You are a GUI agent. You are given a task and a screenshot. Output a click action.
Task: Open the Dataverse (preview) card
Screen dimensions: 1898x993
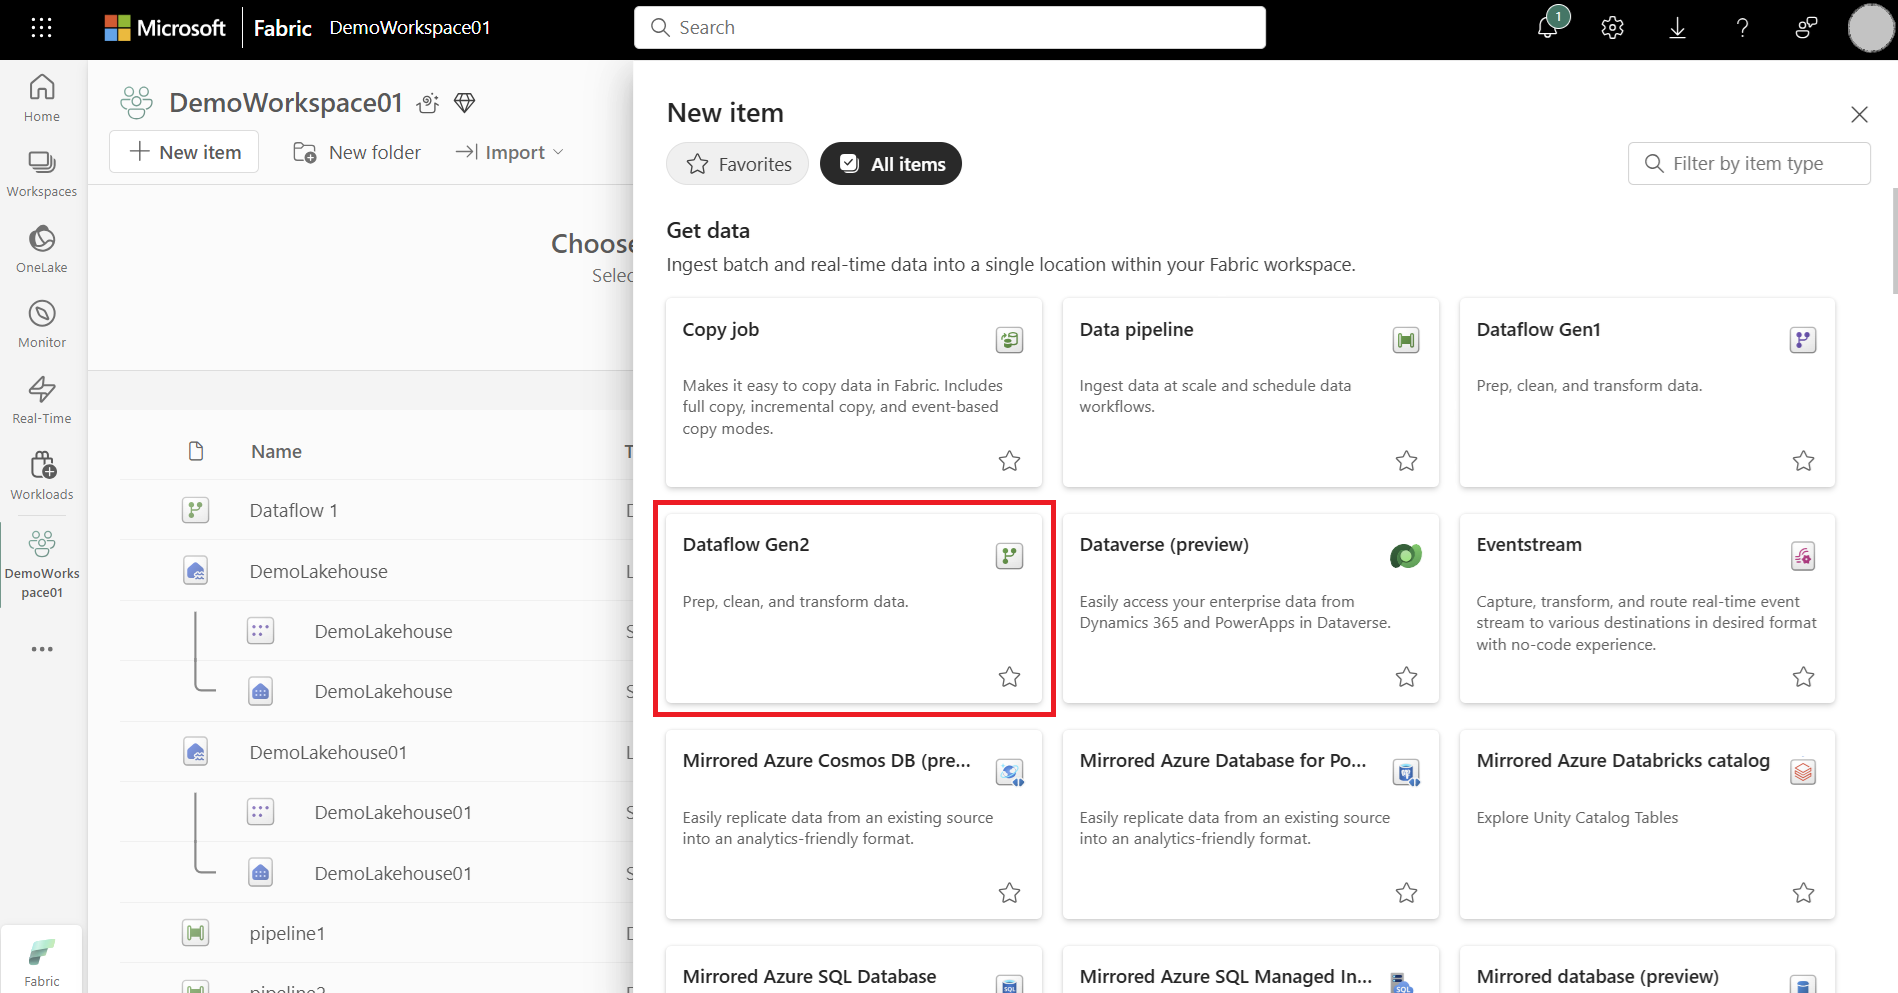[1250, 608]
